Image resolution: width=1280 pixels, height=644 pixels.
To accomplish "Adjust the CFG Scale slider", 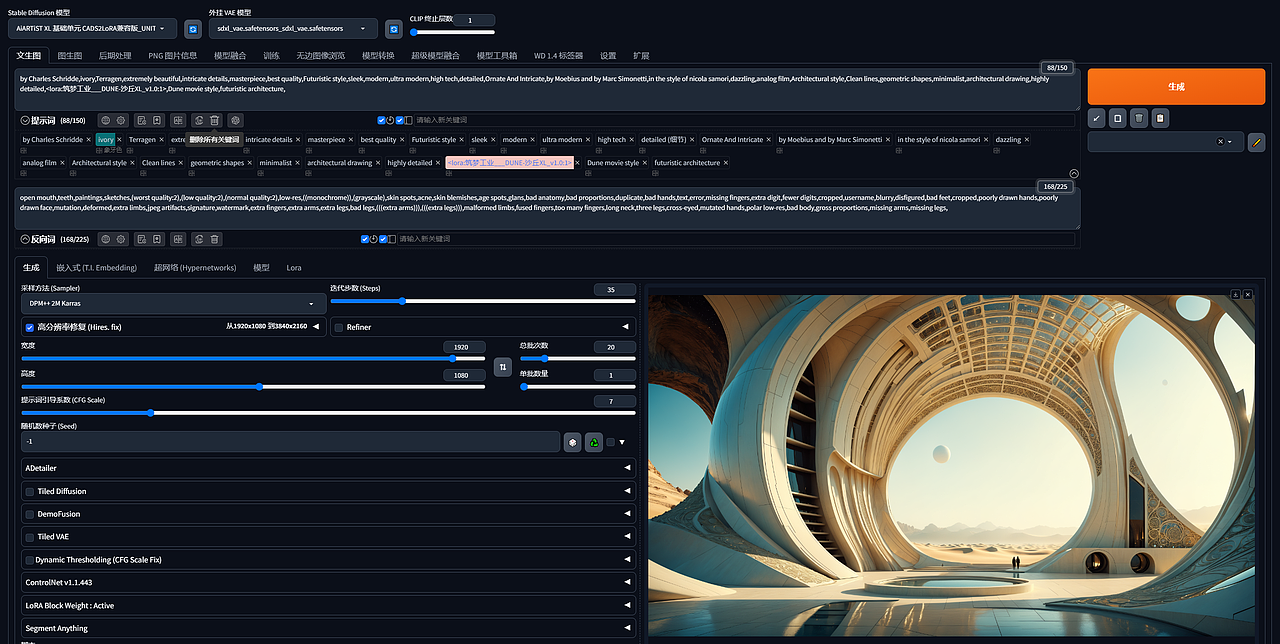I will [328, 412].
